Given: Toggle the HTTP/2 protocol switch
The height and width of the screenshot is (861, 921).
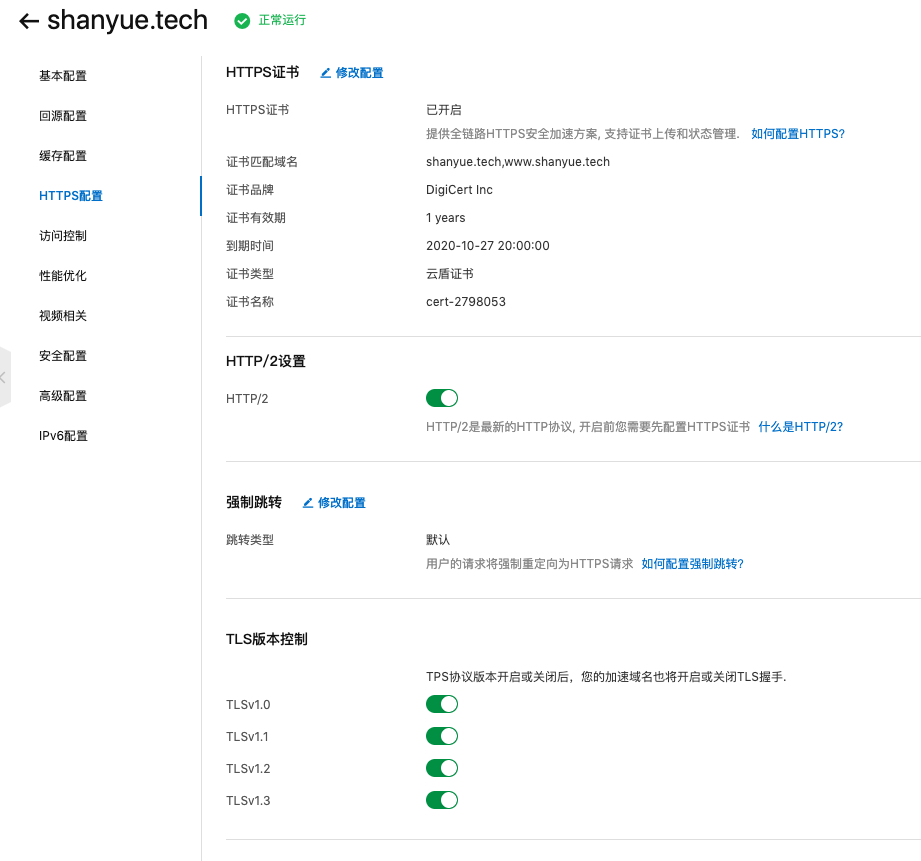Looking at the screenshot, I should click(441, 398).
